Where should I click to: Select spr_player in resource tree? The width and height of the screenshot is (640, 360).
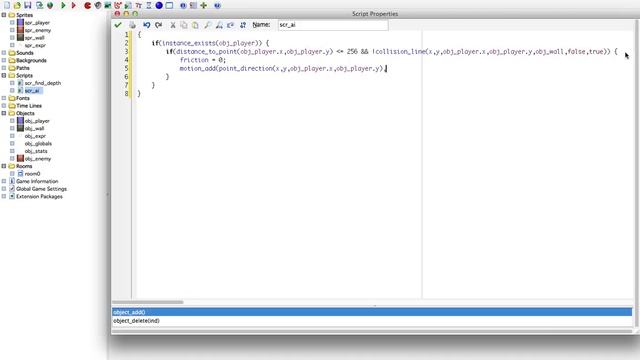(37, 22)
